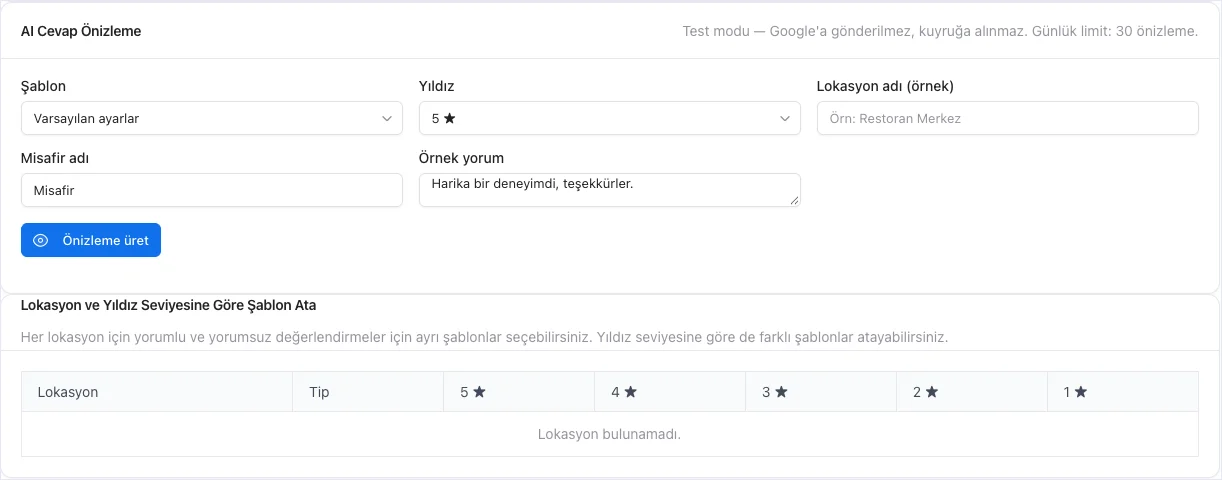Image resolution: width=1222 pixels, height=480 pixels.
Task: Click the resize handle of the Örnek yorum textarea
Action: (795, 201)
